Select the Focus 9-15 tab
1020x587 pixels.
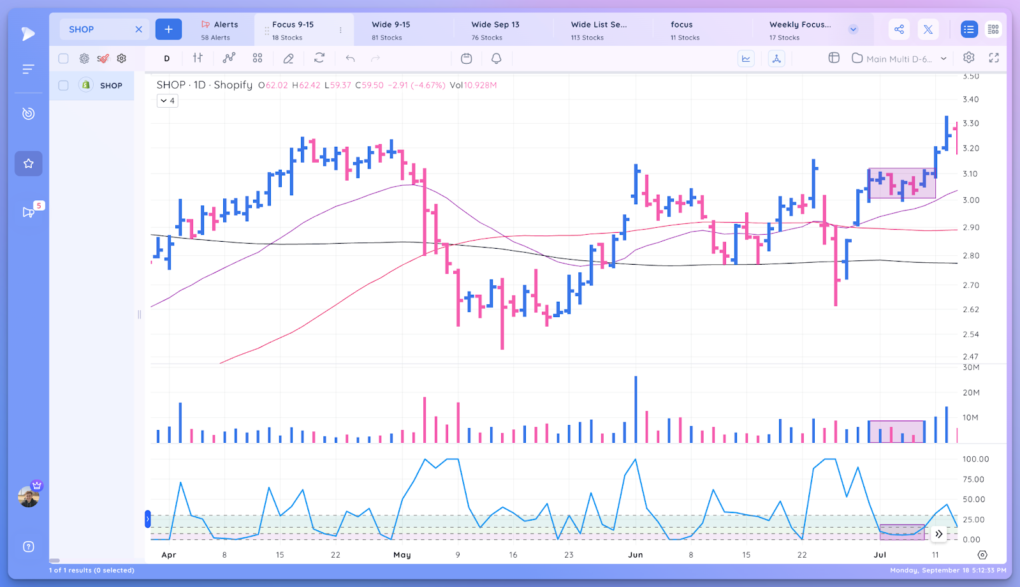[x=296, y=29]
